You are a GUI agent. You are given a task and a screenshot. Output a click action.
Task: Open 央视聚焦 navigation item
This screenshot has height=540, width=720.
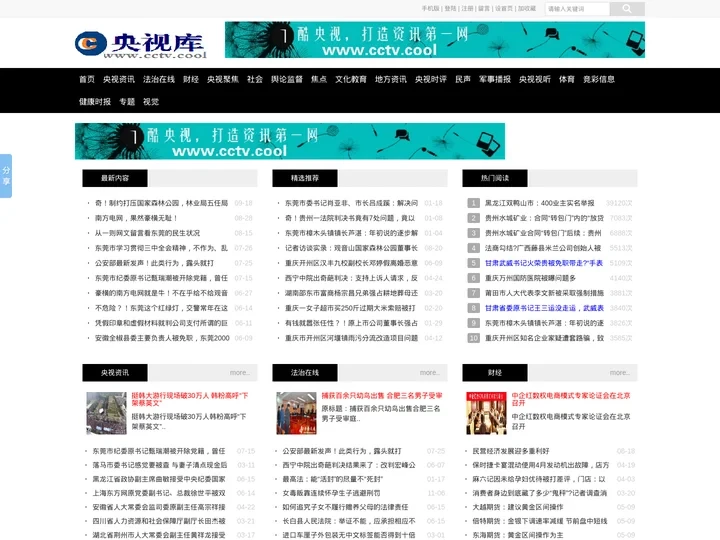coord(223,79)
